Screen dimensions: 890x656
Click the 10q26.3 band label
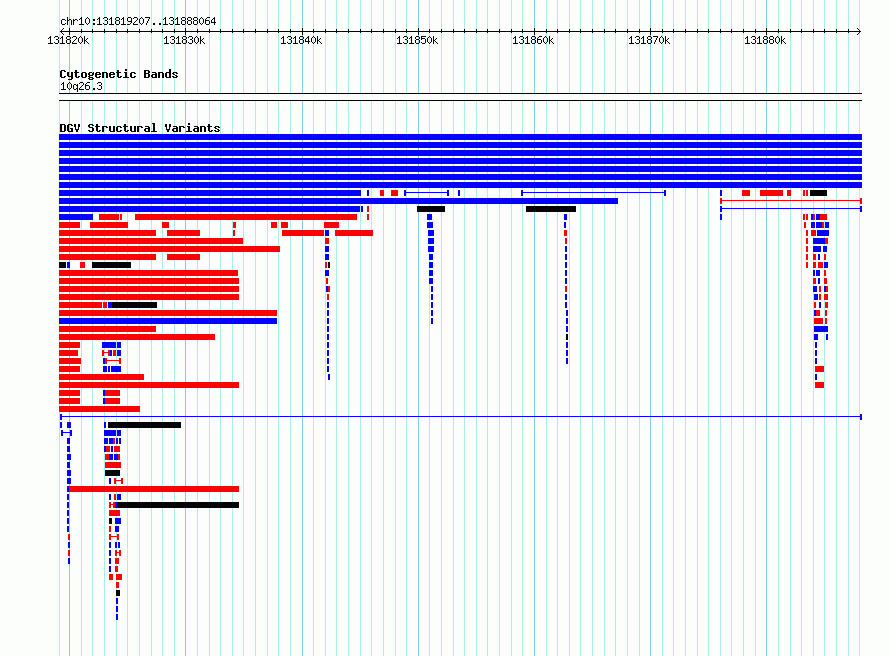[81, 86]
